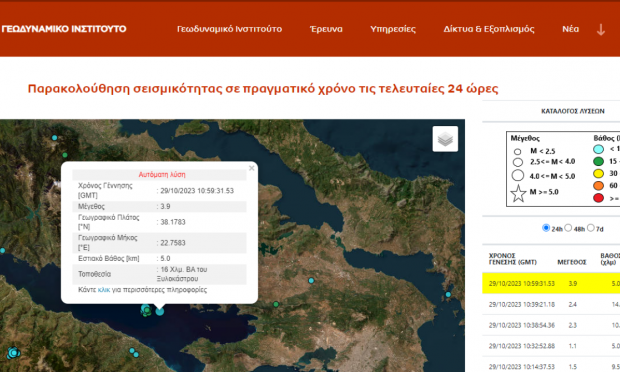
Task: Open the map layers selector icon
Action: 445,139
